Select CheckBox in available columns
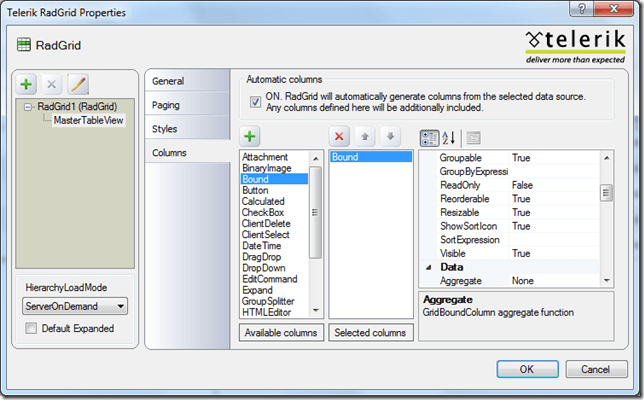 click(x=274, y=212)
